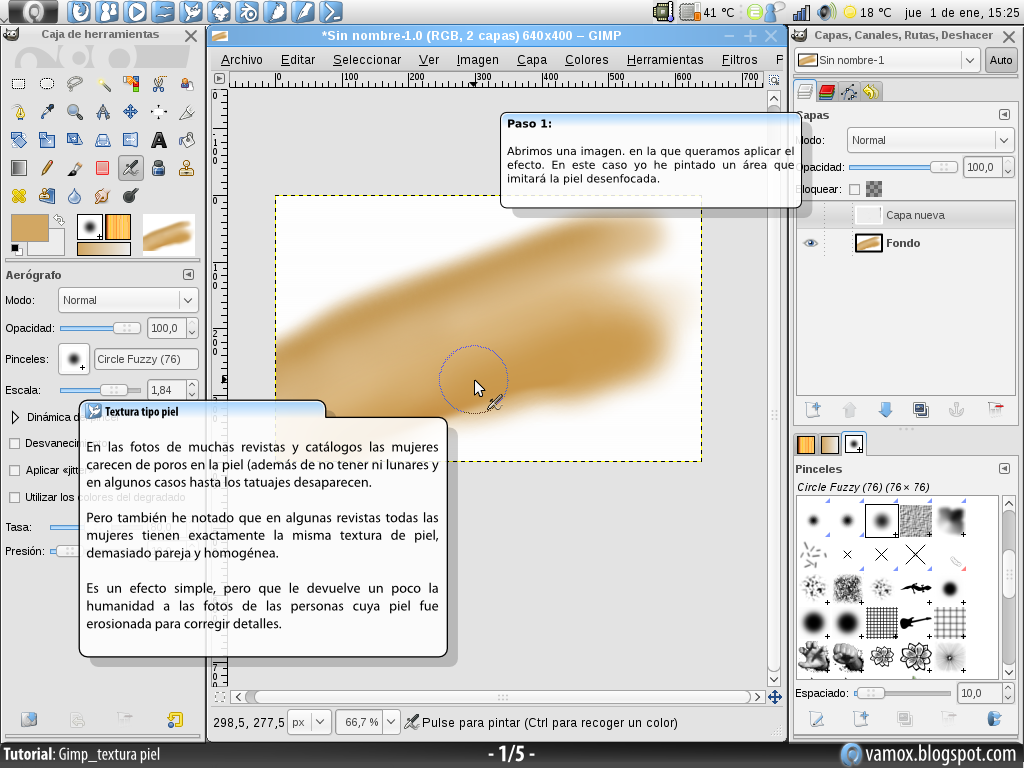Select the Zoom magnifier tool

(75, 112)
